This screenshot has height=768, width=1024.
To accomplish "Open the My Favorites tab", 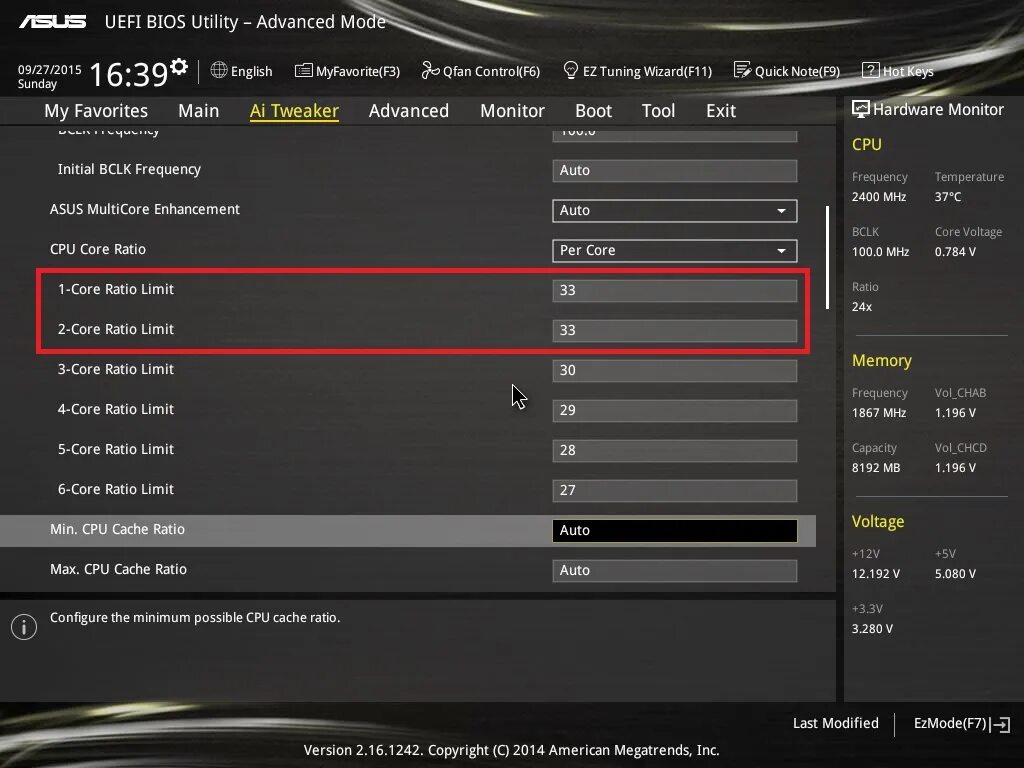I will click(96, 111).
